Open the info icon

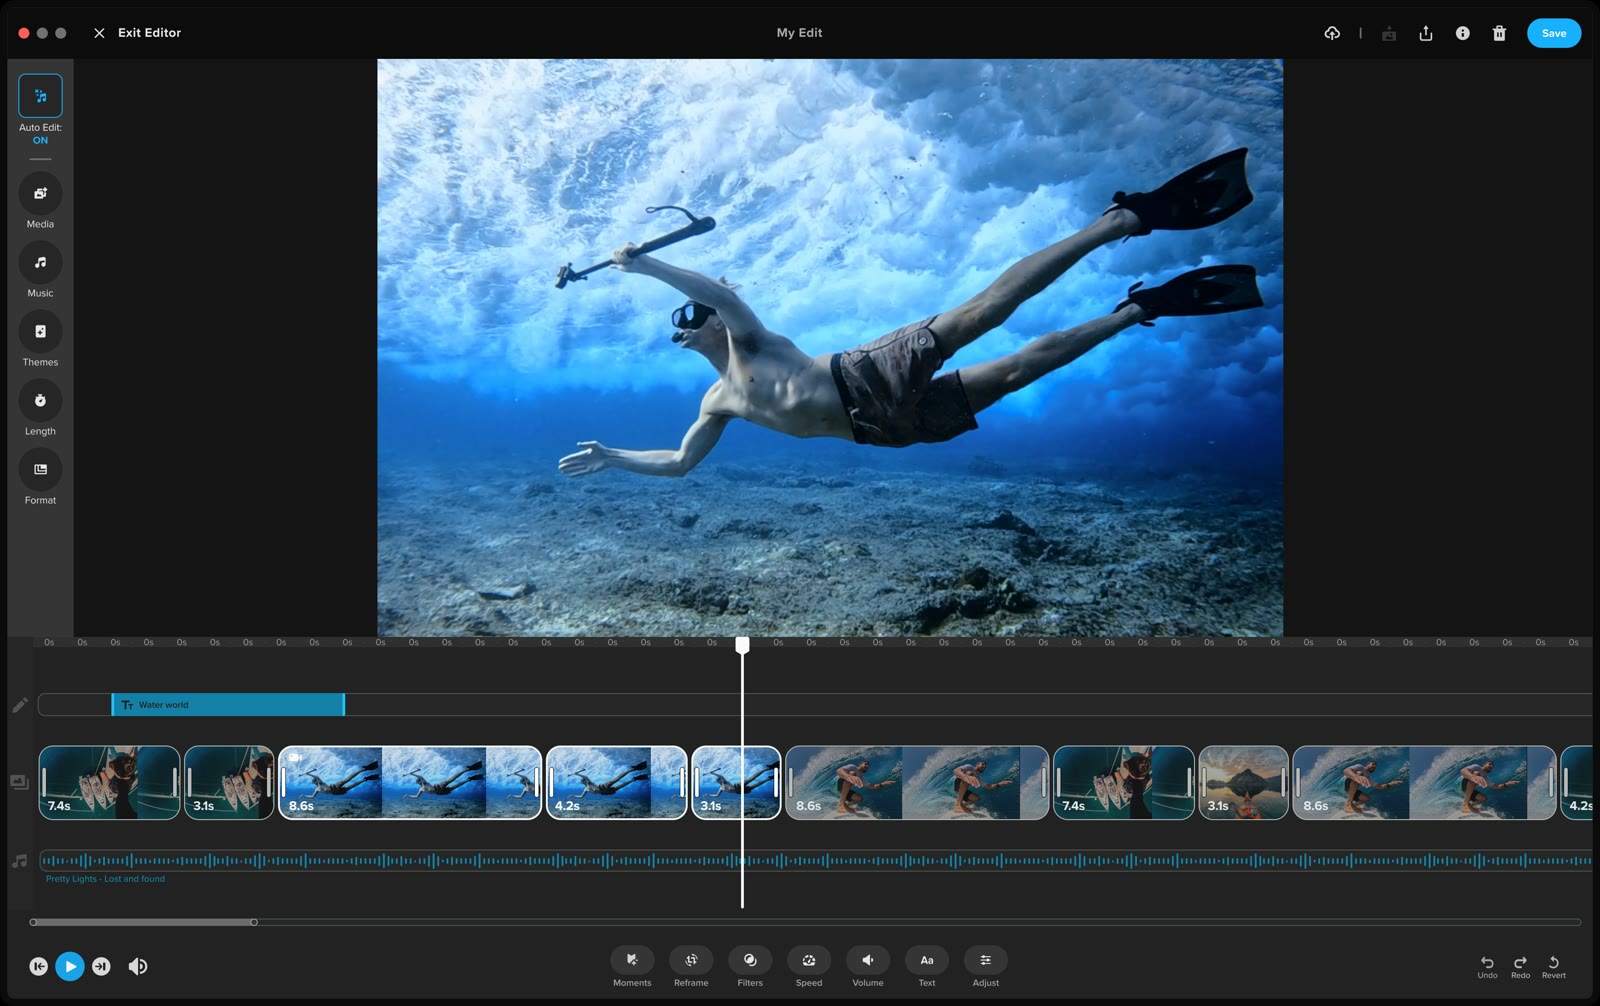click(1462, 33)
